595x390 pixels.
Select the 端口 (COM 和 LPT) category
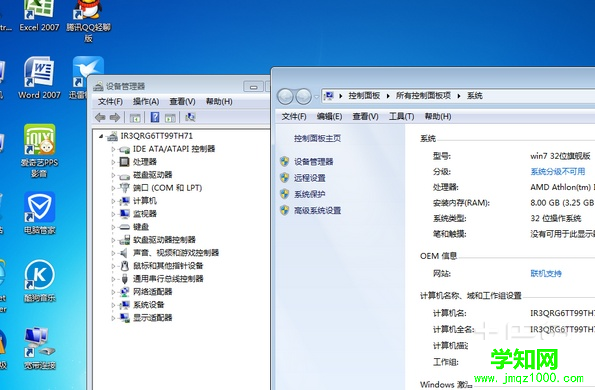click(167, 187)
